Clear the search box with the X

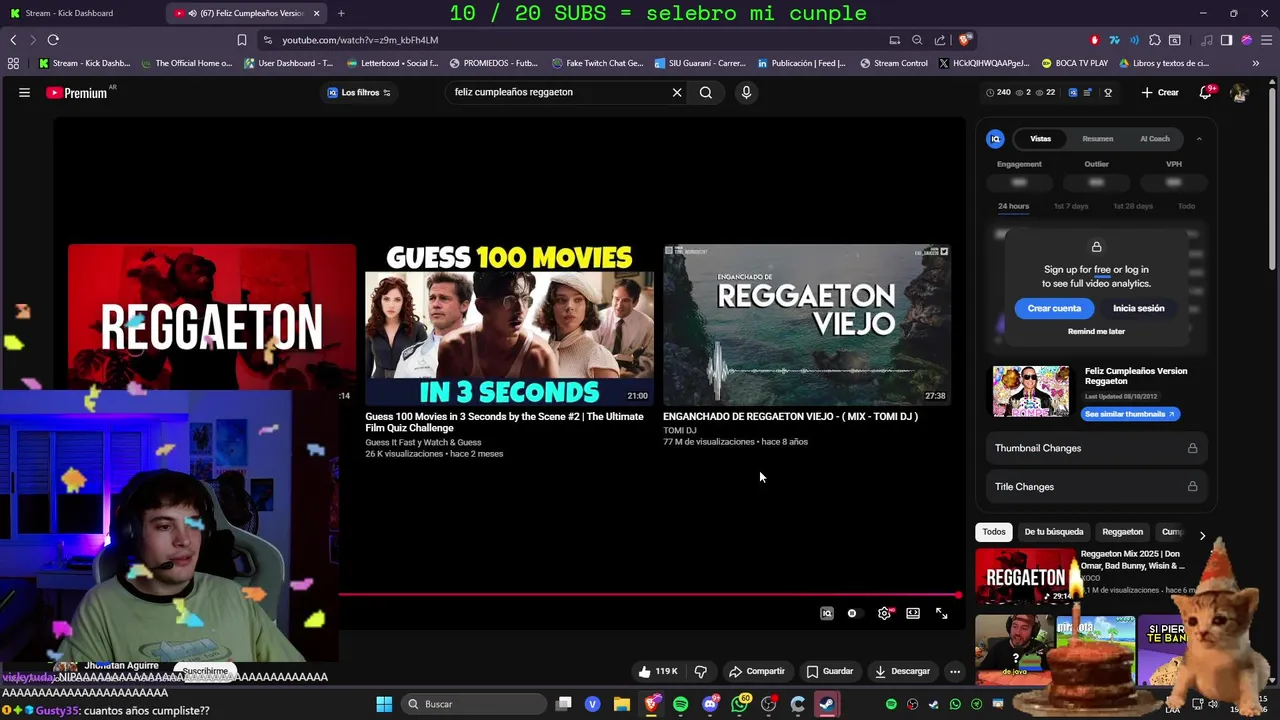[x=677, y=92]
